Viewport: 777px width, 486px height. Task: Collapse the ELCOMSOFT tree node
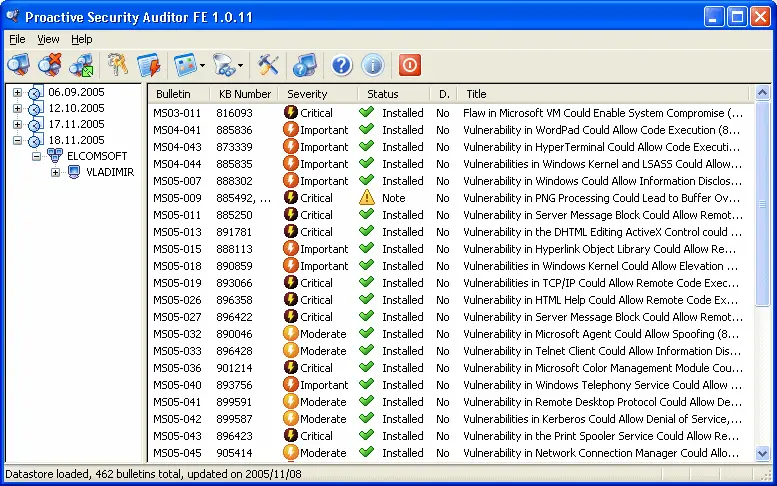(x=36, y=156)
